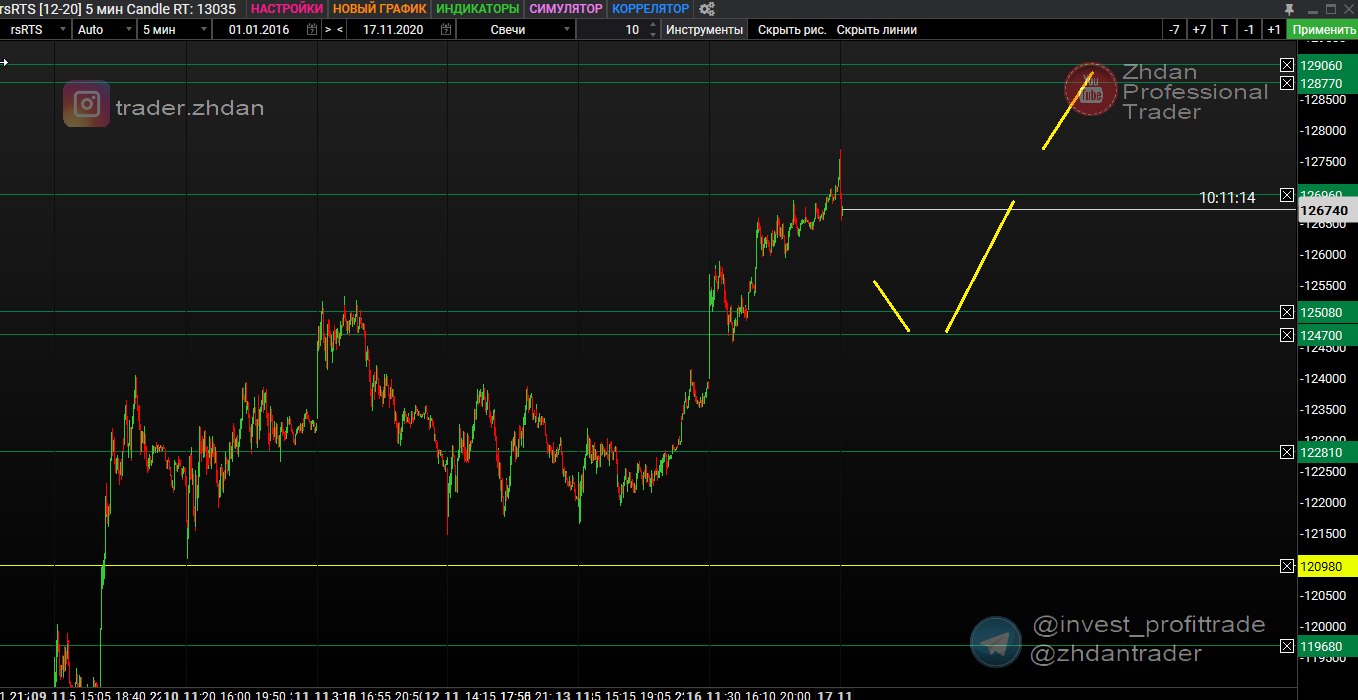Edit the start date field 01.01.2016
Viewport: 1358px width, 700px height.
(259, 30)
